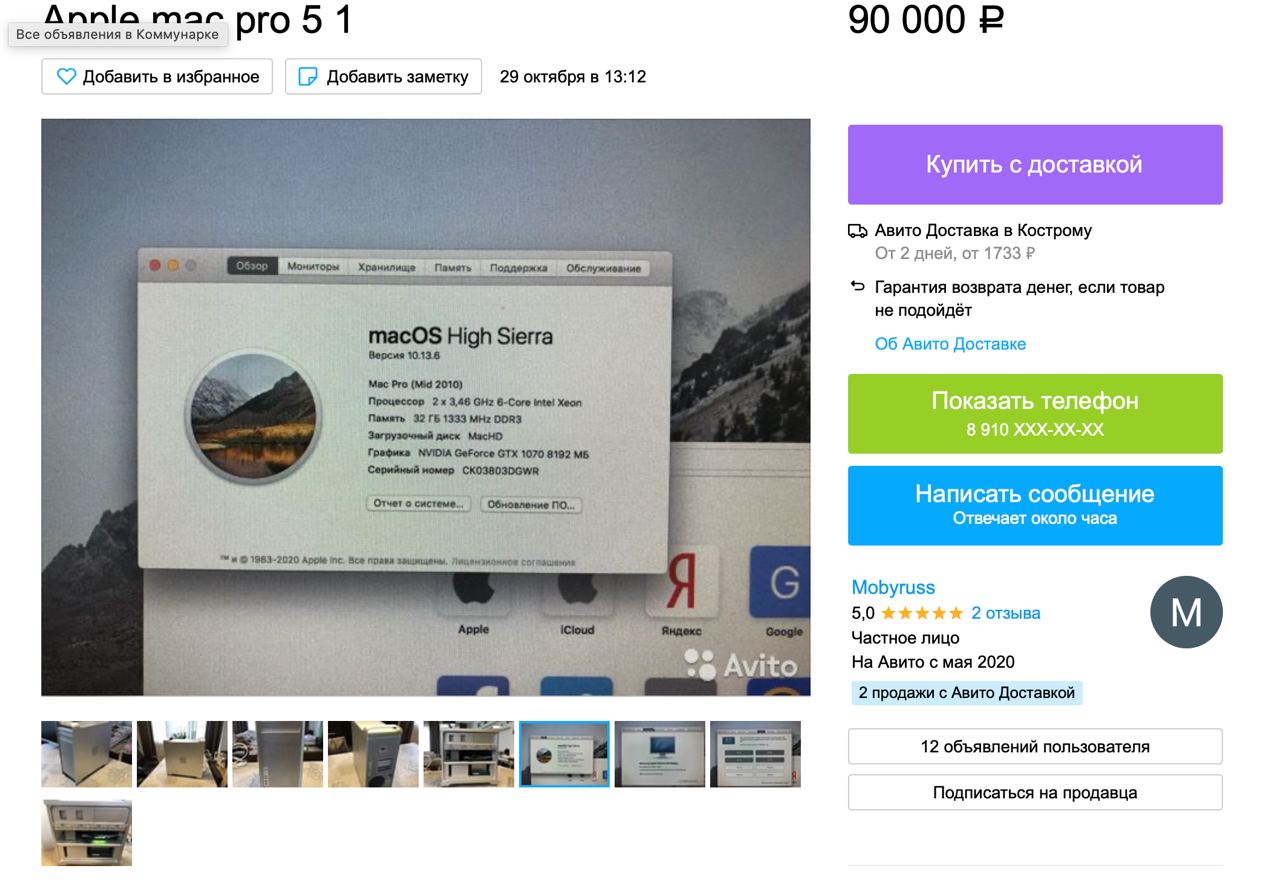View the 2 отзыва reviews link
Image resolution: width=1280 pixels, height=882 pixels.
click(1006, 613)
